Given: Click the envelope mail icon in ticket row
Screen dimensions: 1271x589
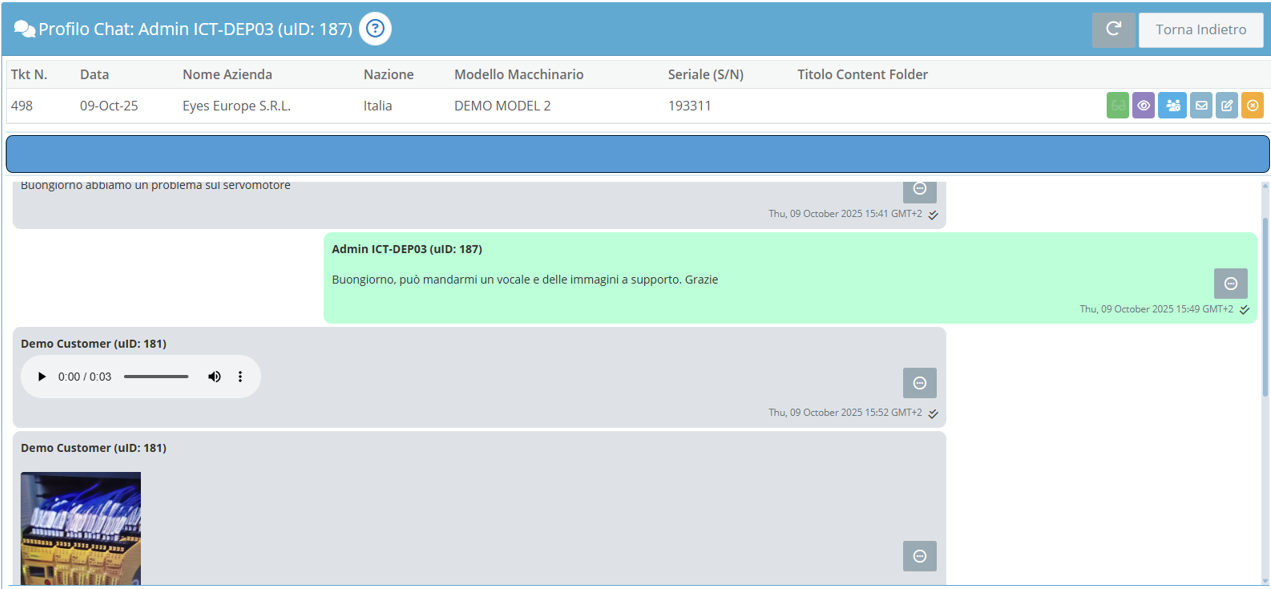Looking at the screenshot, I should click(1201, 105).
